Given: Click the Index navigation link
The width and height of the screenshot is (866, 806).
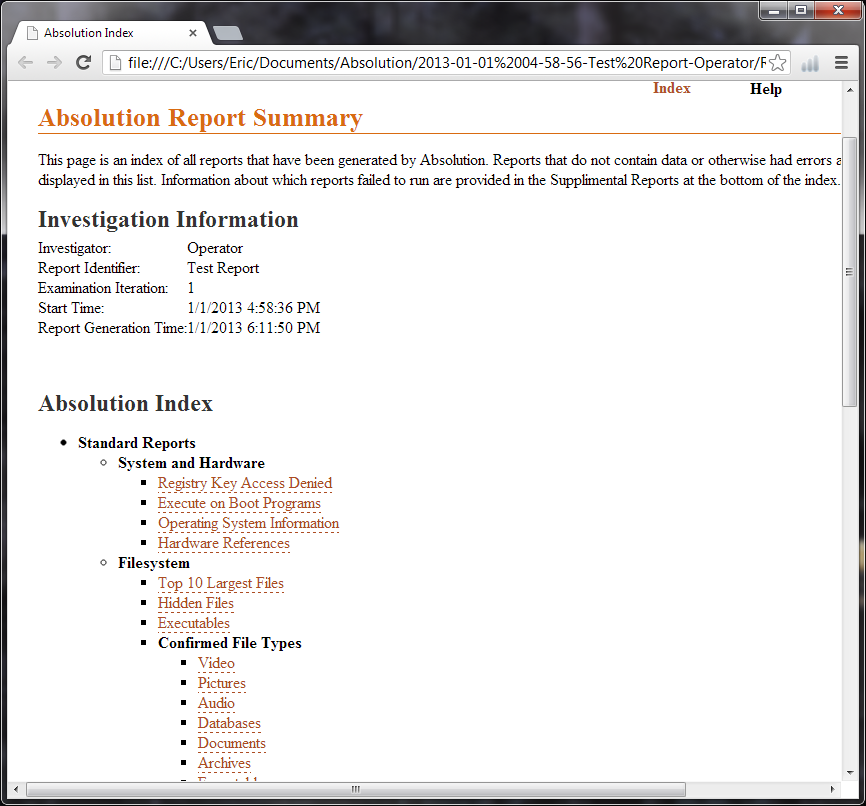Looking at the screenshot, I should tap(671, 88).
